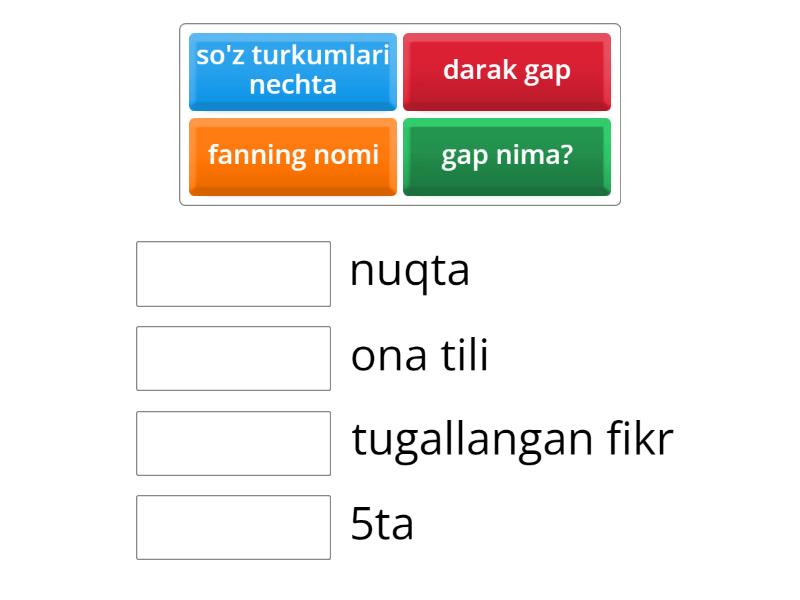Viewport: 800px width, 600px height.
Task: Click the word "nomi" on the orange tile
Action: [350, 155]
